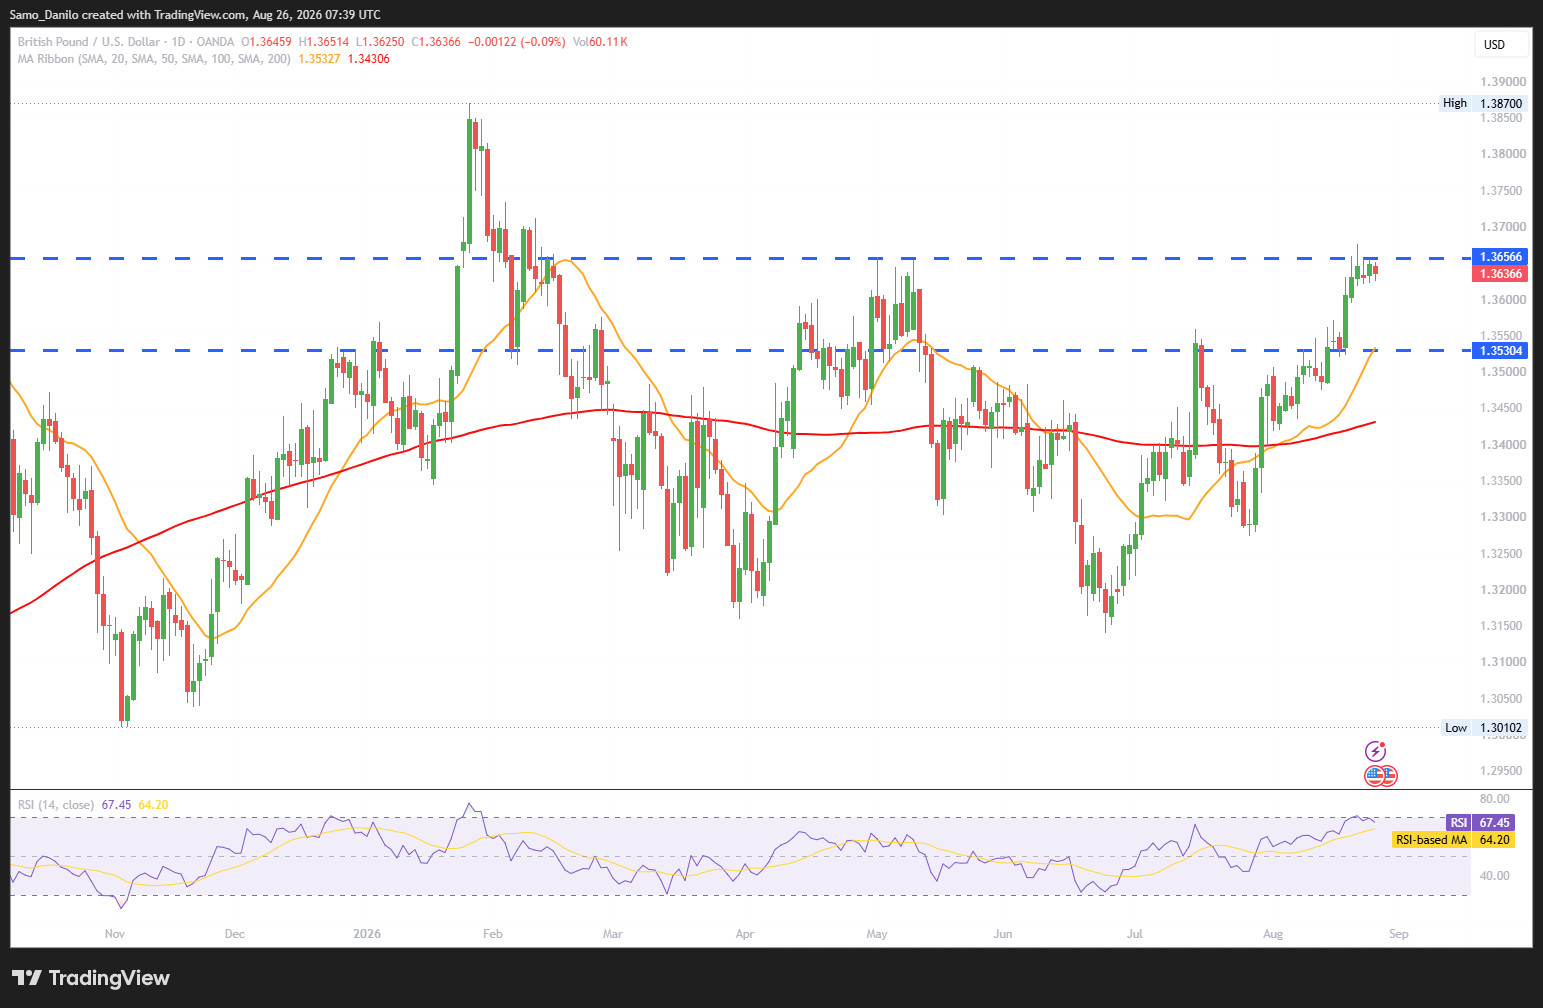The width and height of the screenshot is (1543, 1008).
Task: Click the High label tag on price axis
Action: (1455, 103)
